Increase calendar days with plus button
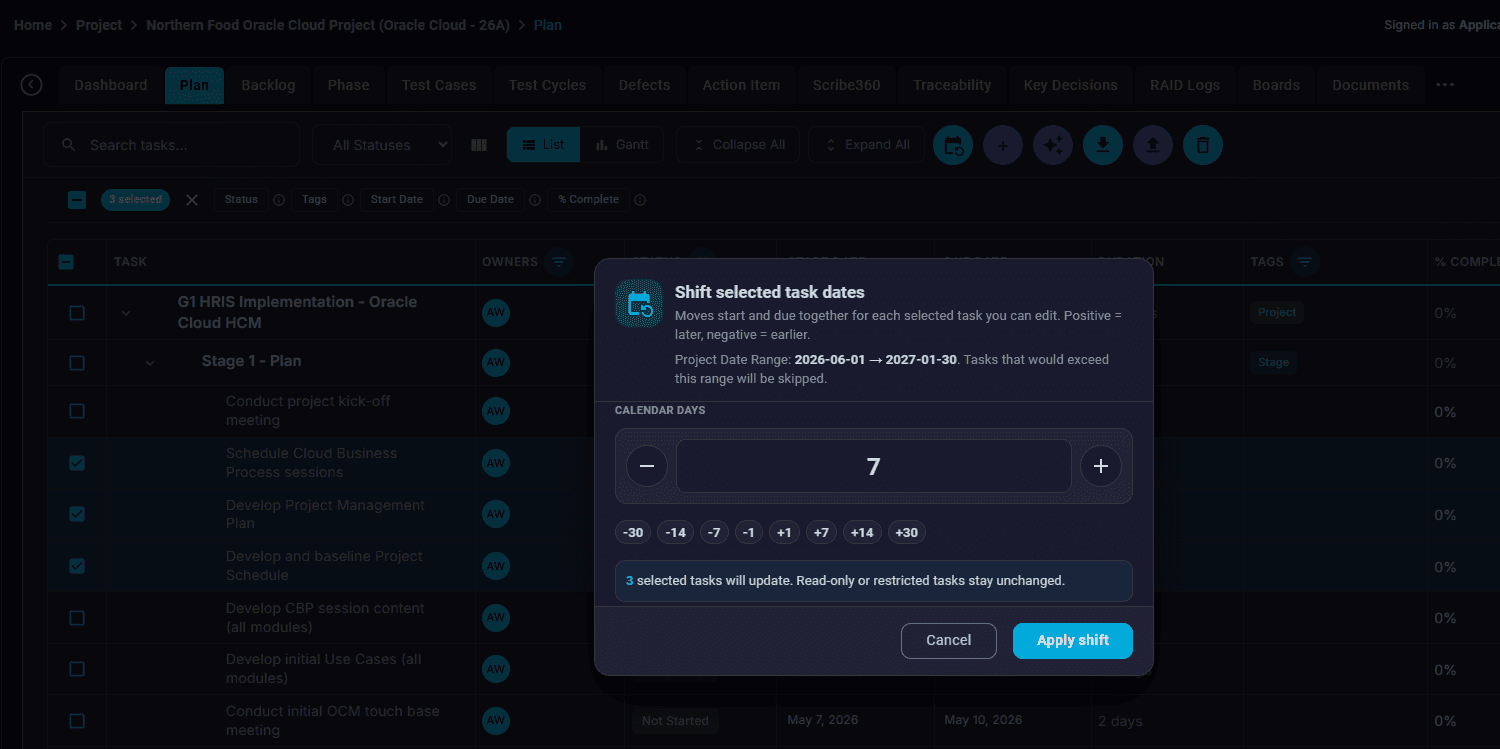1500x749 pixels. pos(1101,466)
